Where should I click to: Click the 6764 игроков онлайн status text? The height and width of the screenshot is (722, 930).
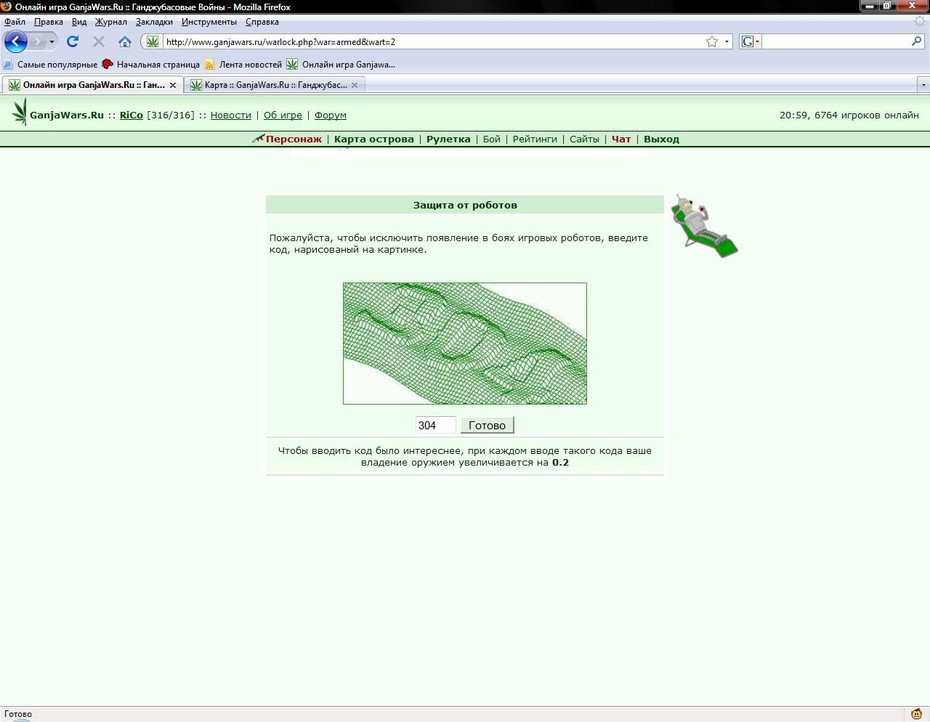tap(867, 115)
